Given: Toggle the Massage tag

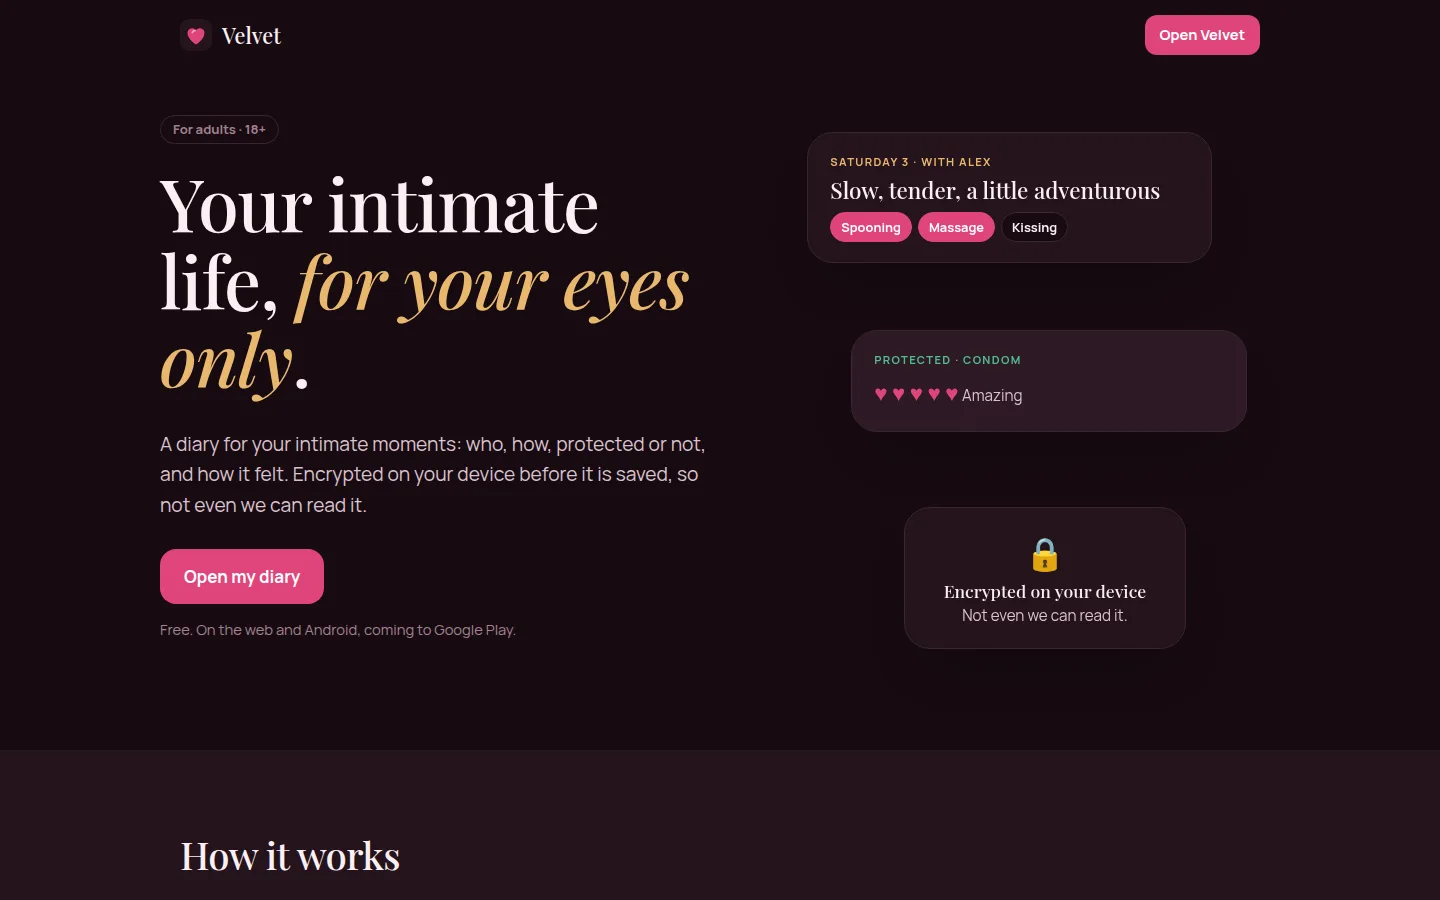Looking at the screenshot, I should point(956,228).
